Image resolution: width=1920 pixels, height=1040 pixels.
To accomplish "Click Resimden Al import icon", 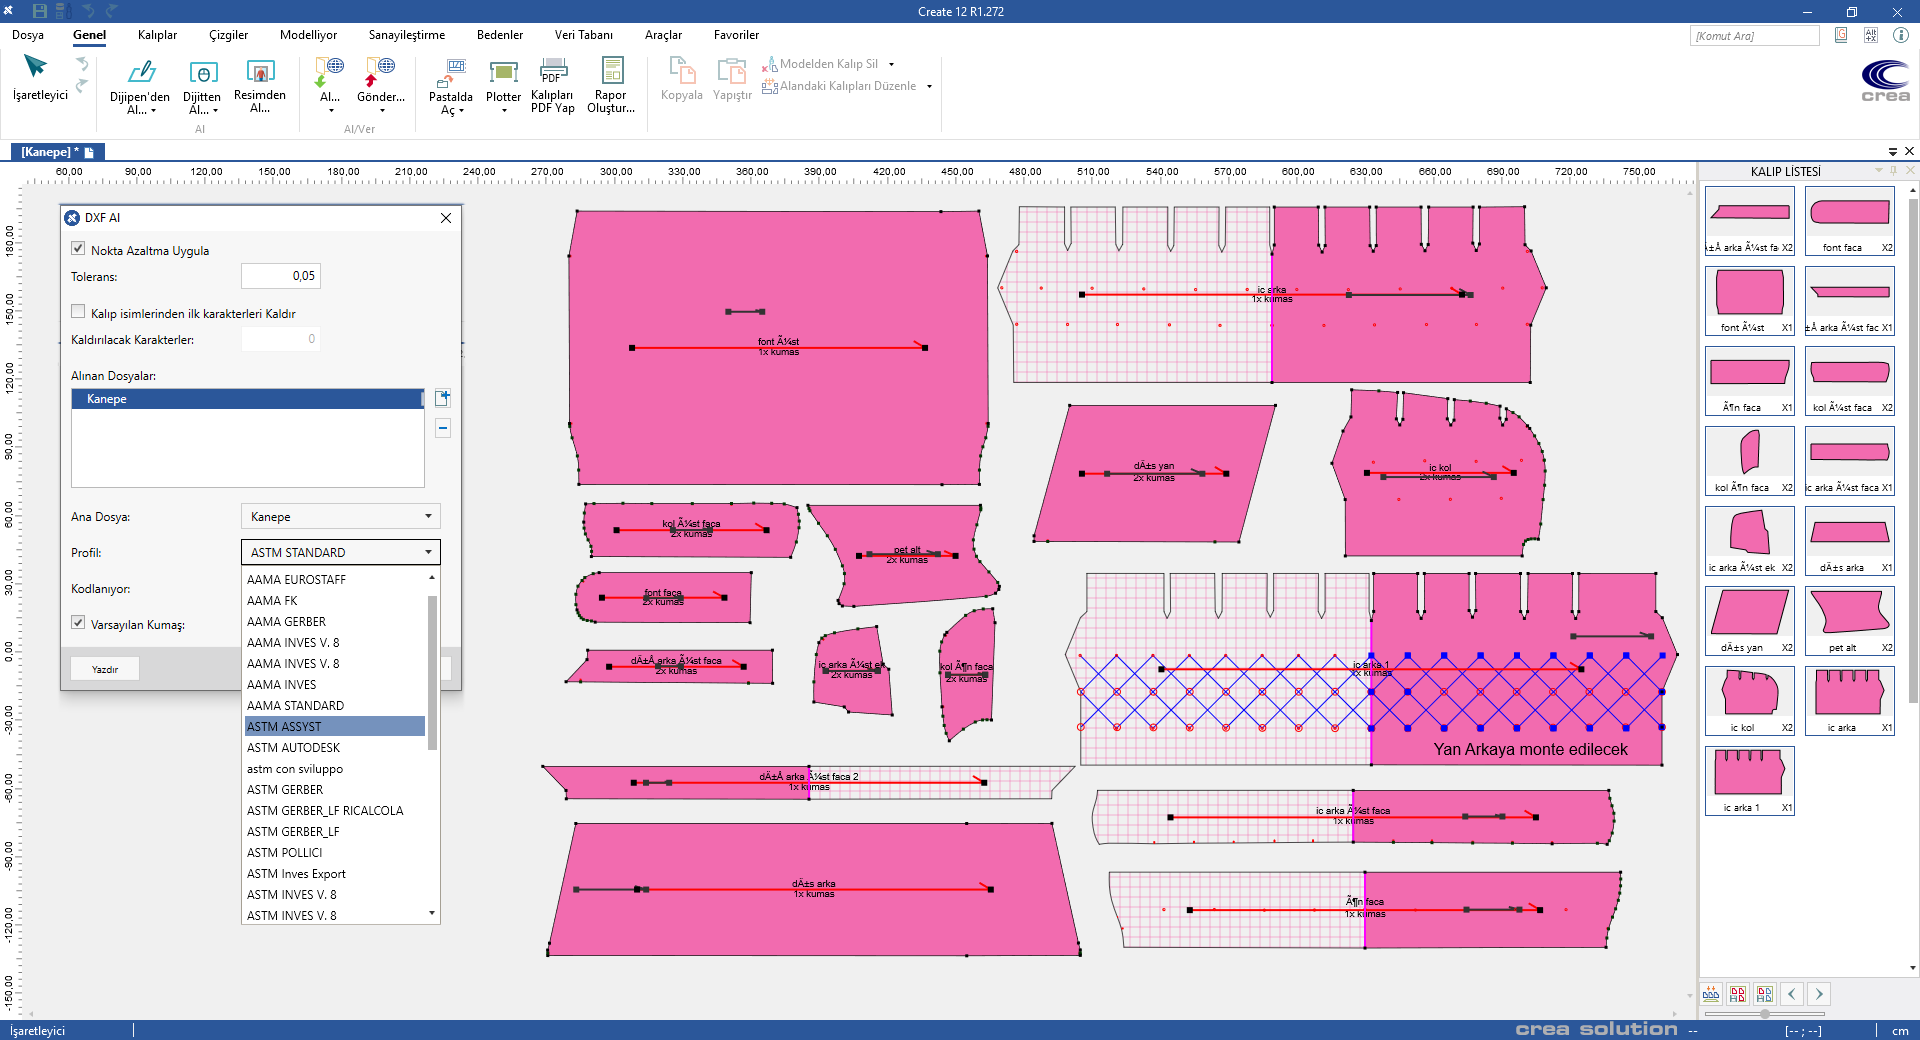I will click(x=260, y=73).
